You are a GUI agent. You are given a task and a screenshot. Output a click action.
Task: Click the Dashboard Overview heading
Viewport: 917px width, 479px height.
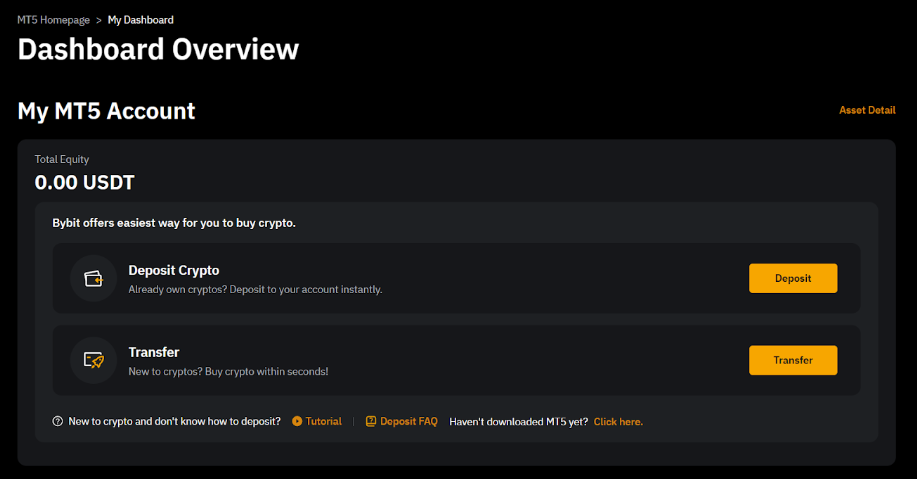point(158,49)
